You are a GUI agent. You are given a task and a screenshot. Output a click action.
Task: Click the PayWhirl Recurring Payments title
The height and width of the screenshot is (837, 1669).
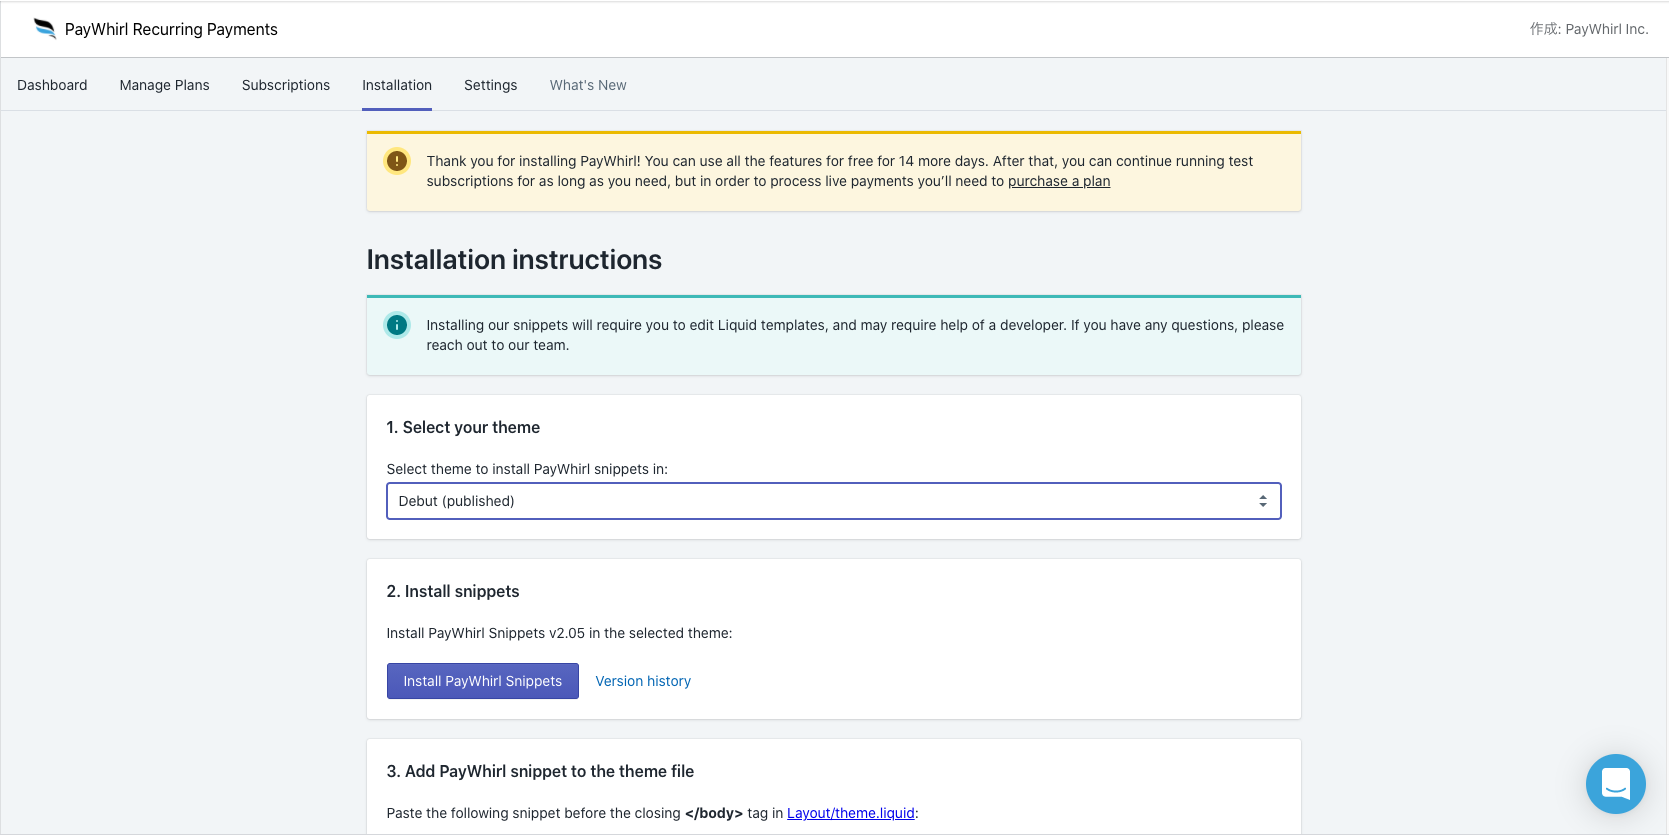pyautogui.click(x=171, y=29)
